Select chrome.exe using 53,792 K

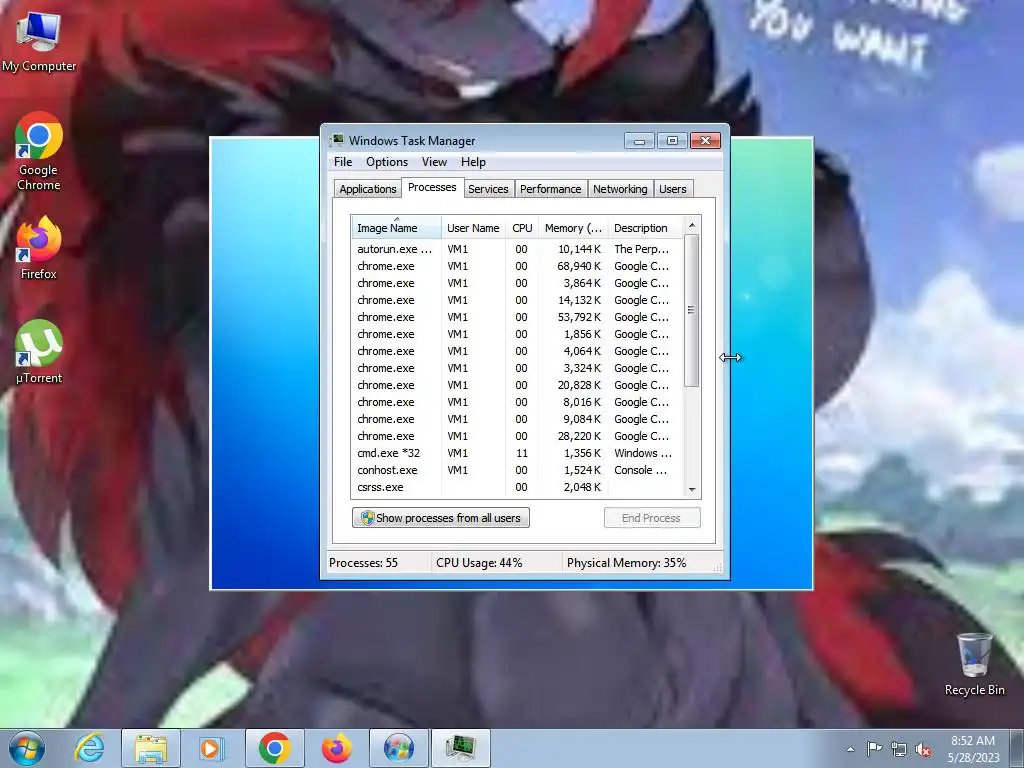517,317
